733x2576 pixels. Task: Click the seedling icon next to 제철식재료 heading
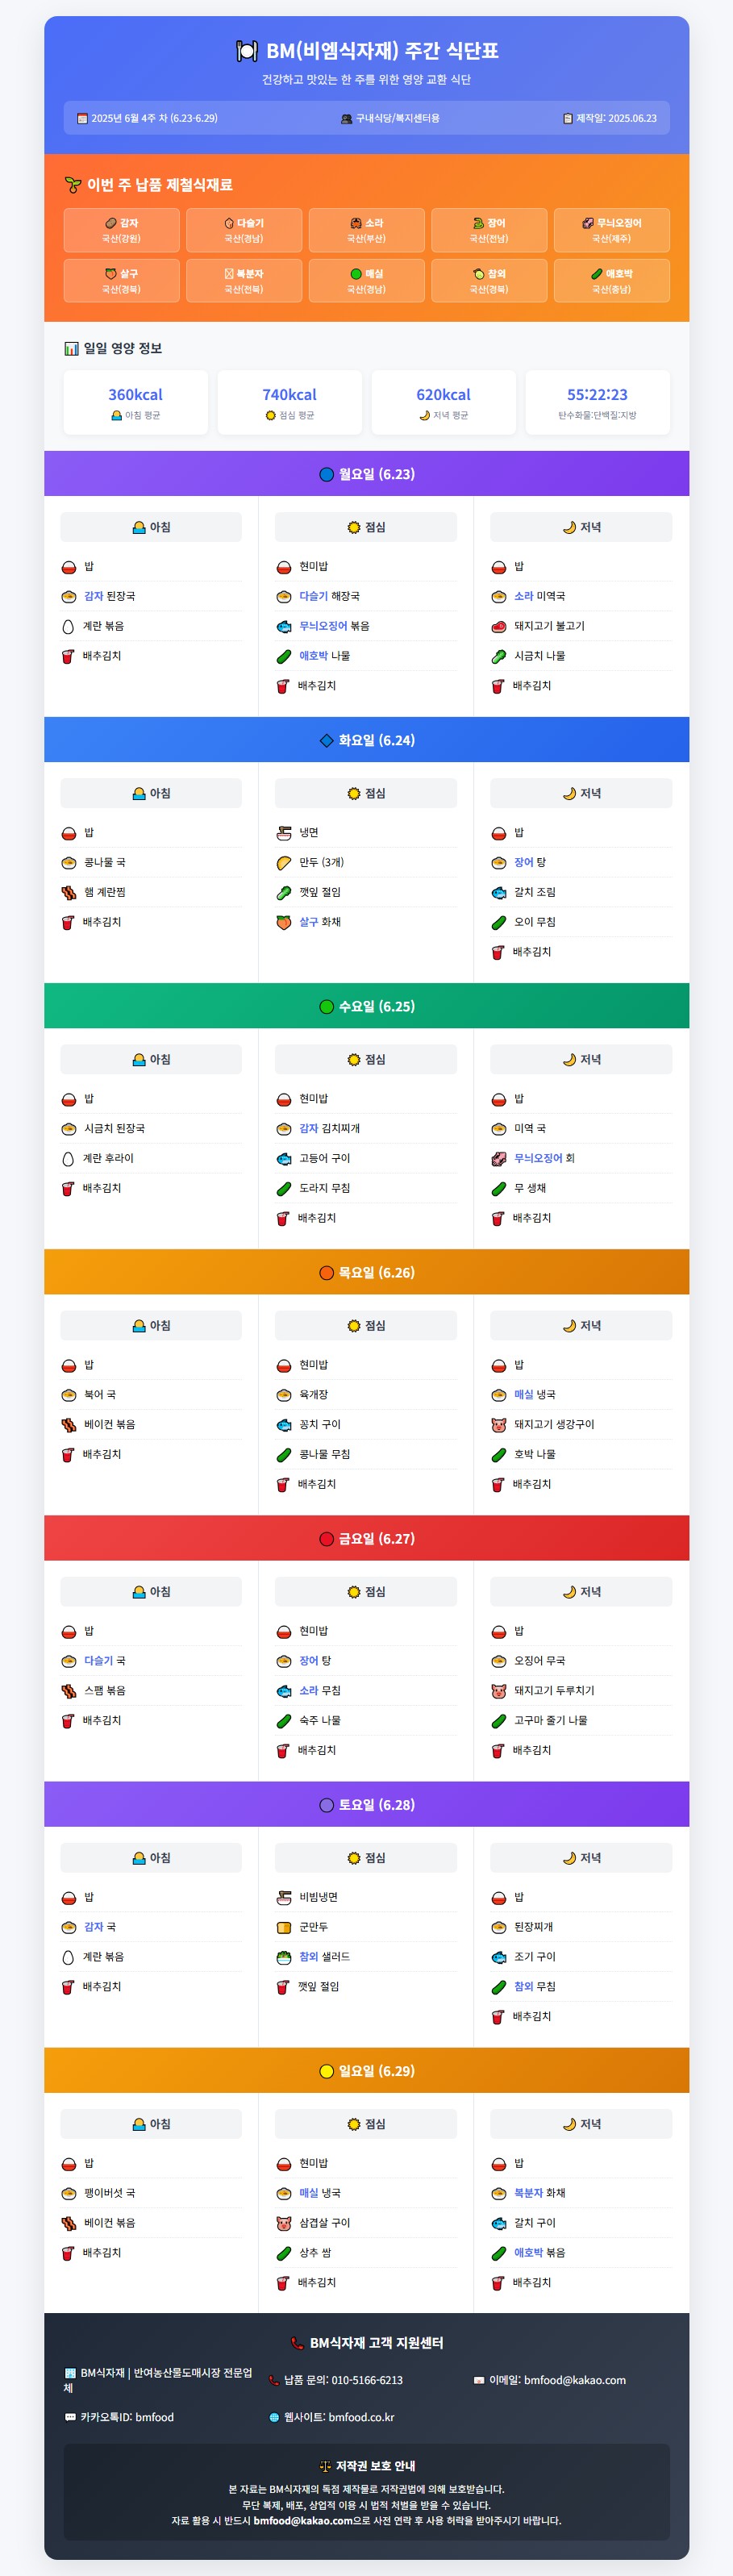73,185
